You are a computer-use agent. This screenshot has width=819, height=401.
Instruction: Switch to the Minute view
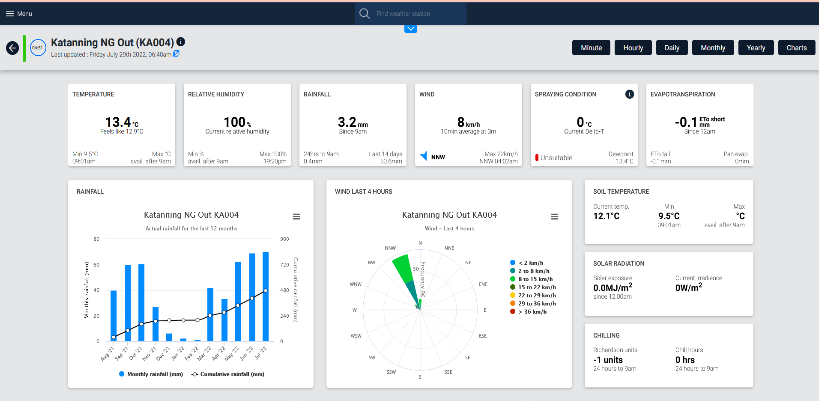590,47
